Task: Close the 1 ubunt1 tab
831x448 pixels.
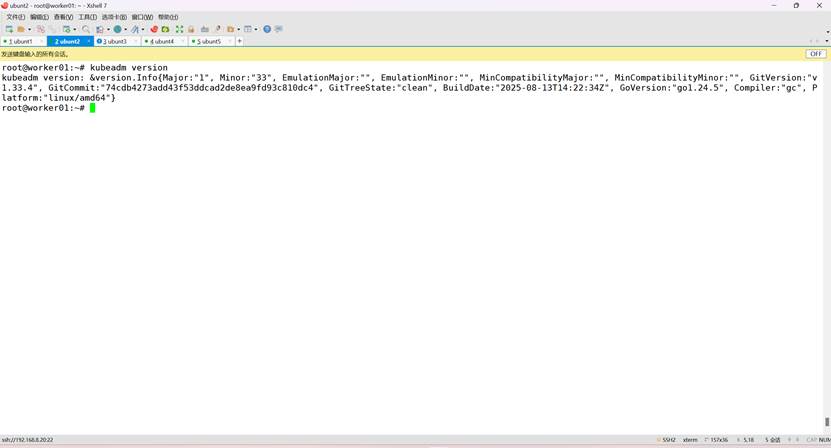Action: click(41, 41)
